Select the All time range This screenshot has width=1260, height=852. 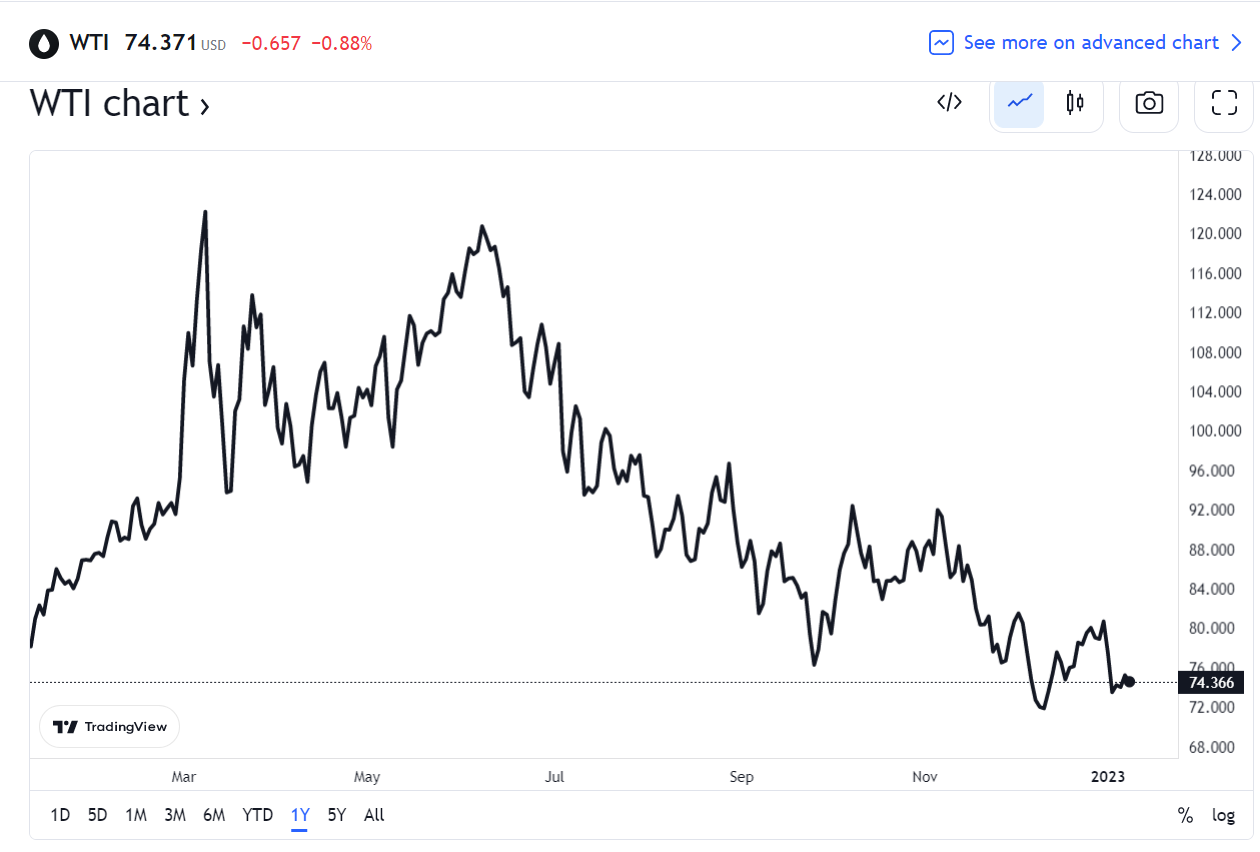pos(374,815)
